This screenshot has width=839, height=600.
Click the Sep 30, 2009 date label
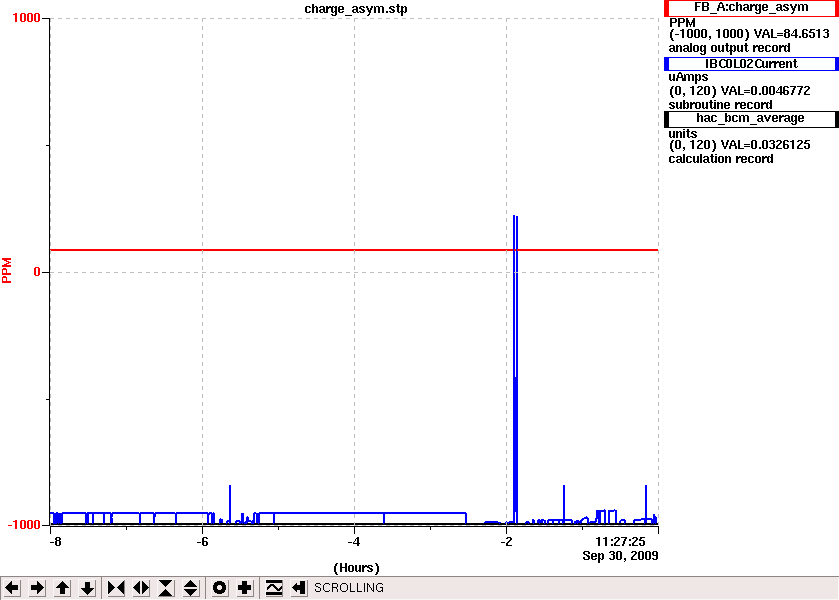click(620, 556)
